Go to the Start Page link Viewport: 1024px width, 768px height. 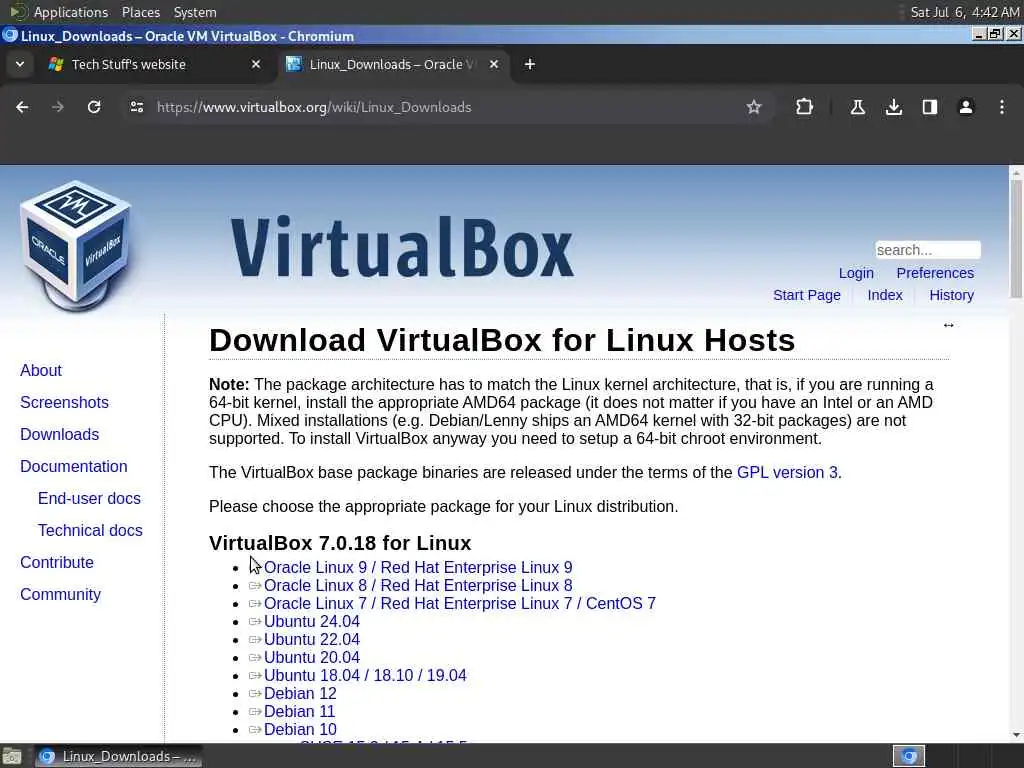click(807, 295)
